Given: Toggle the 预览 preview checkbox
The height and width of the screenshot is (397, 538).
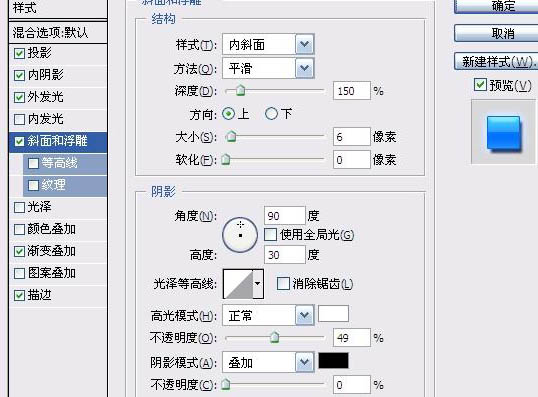Looking at the screenshot, I should [480, 84].
